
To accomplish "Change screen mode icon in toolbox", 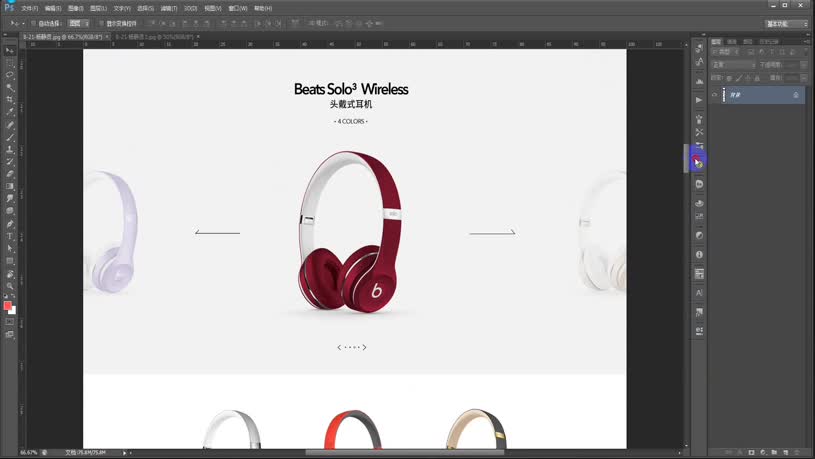I will [x=9, y=335].
